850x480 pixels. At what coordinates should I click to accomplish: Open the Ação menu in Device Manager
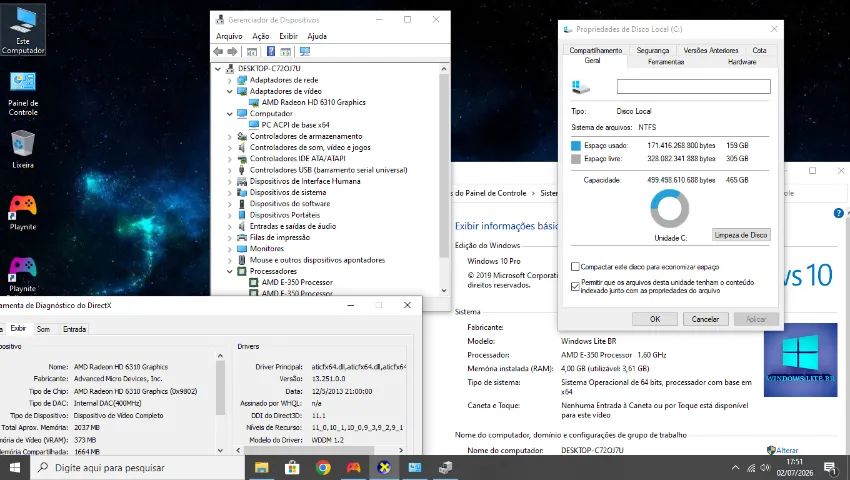coord(261,36)
